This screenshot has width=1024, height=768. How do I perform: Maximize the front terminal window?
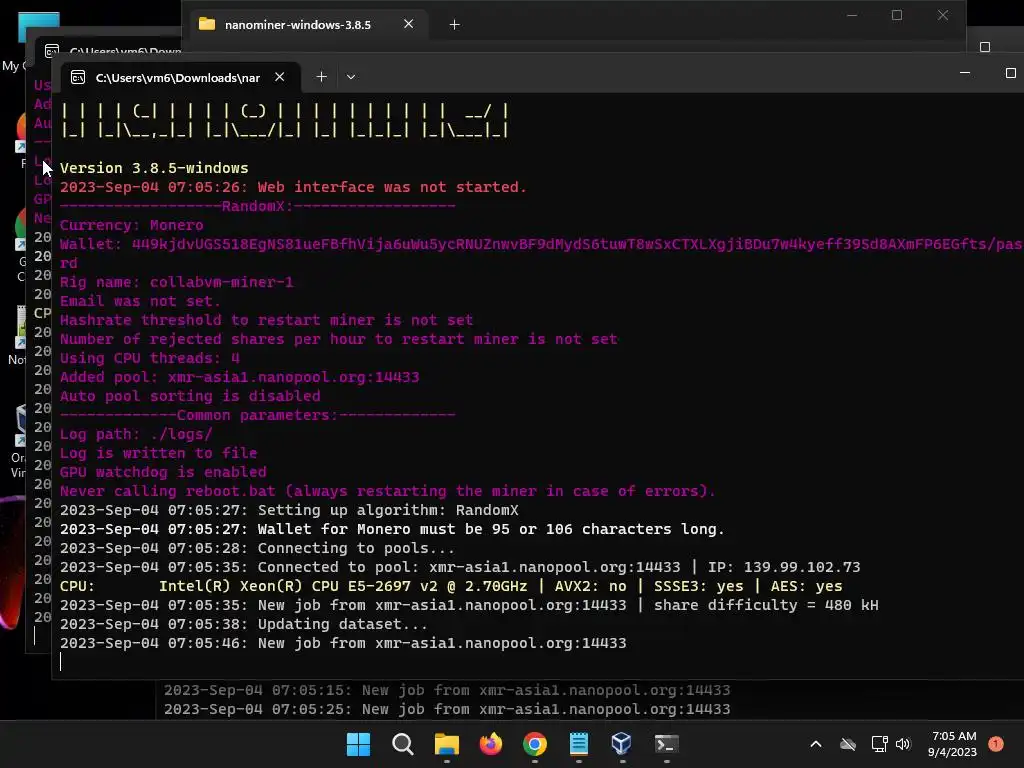point(1010,73)
